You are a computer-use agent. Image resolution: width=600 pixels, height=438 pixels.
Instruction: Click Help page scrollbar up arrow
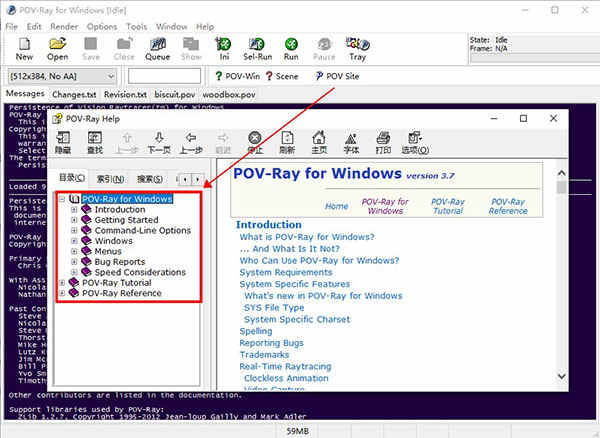[x=561, y=173]
